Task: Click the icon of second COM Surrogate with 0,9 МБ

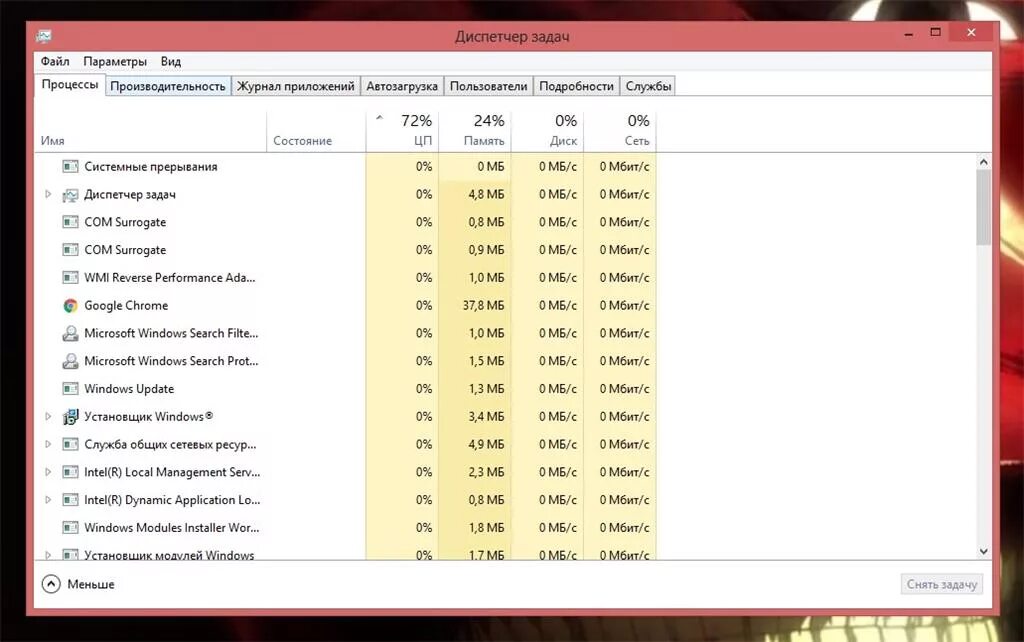Action: pyautogui.click(x=70, y=250)
